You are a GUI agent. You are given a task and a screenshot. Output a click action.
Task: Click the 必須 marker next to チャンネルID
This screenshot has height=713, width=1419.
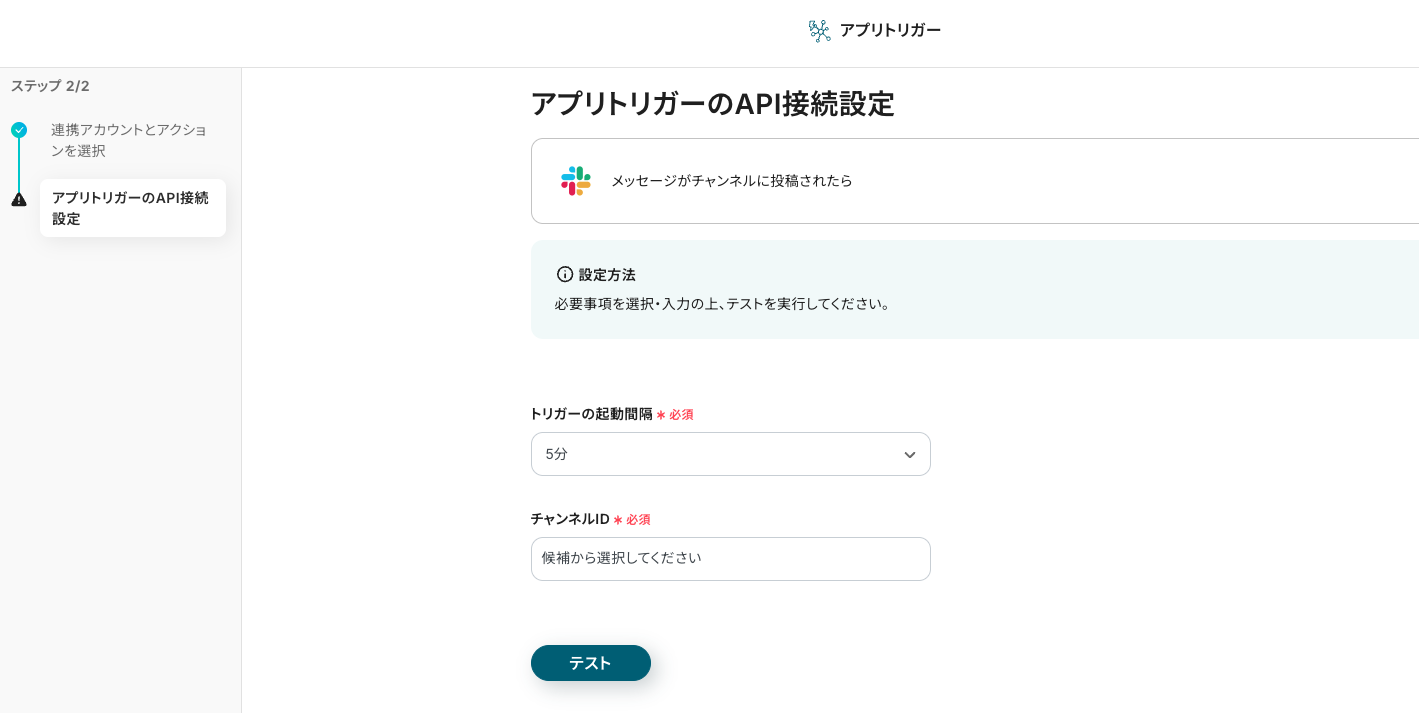(x=638, y=520)
